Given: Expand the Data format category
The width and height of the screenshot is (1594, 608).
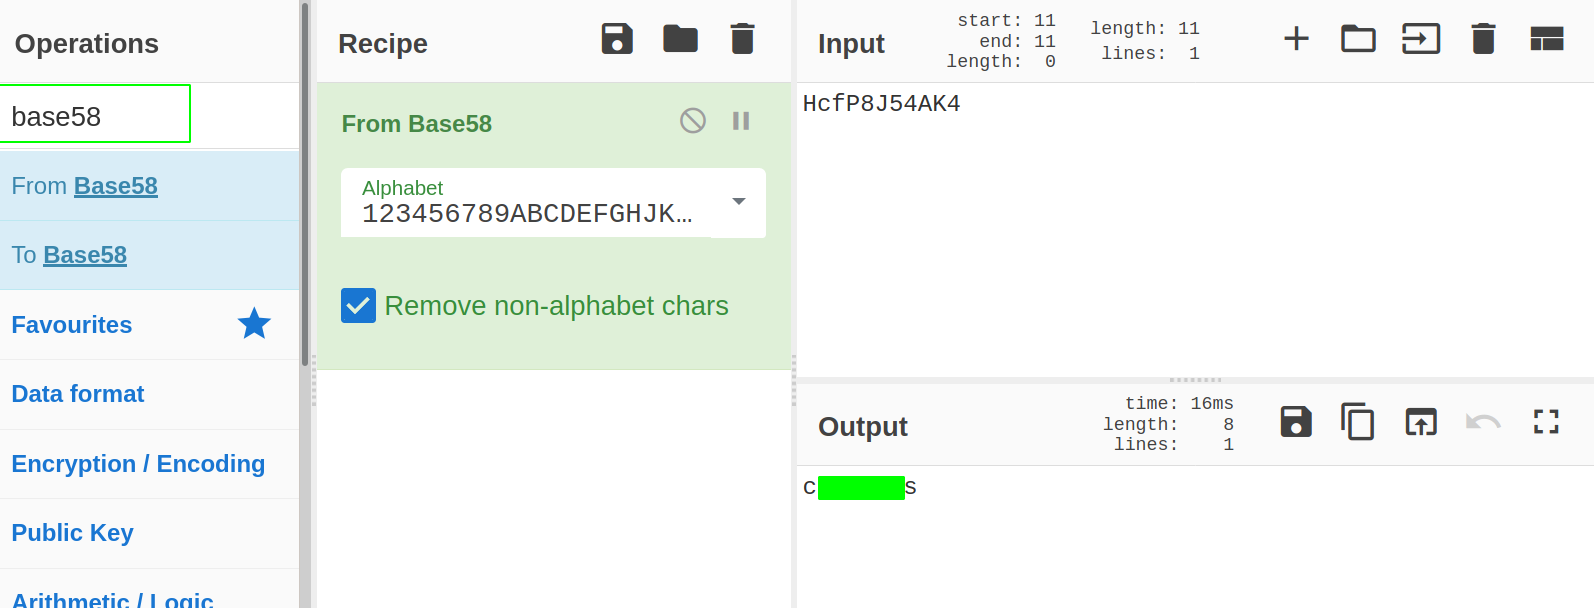Looking at the screenshot, I should (150, 394).
